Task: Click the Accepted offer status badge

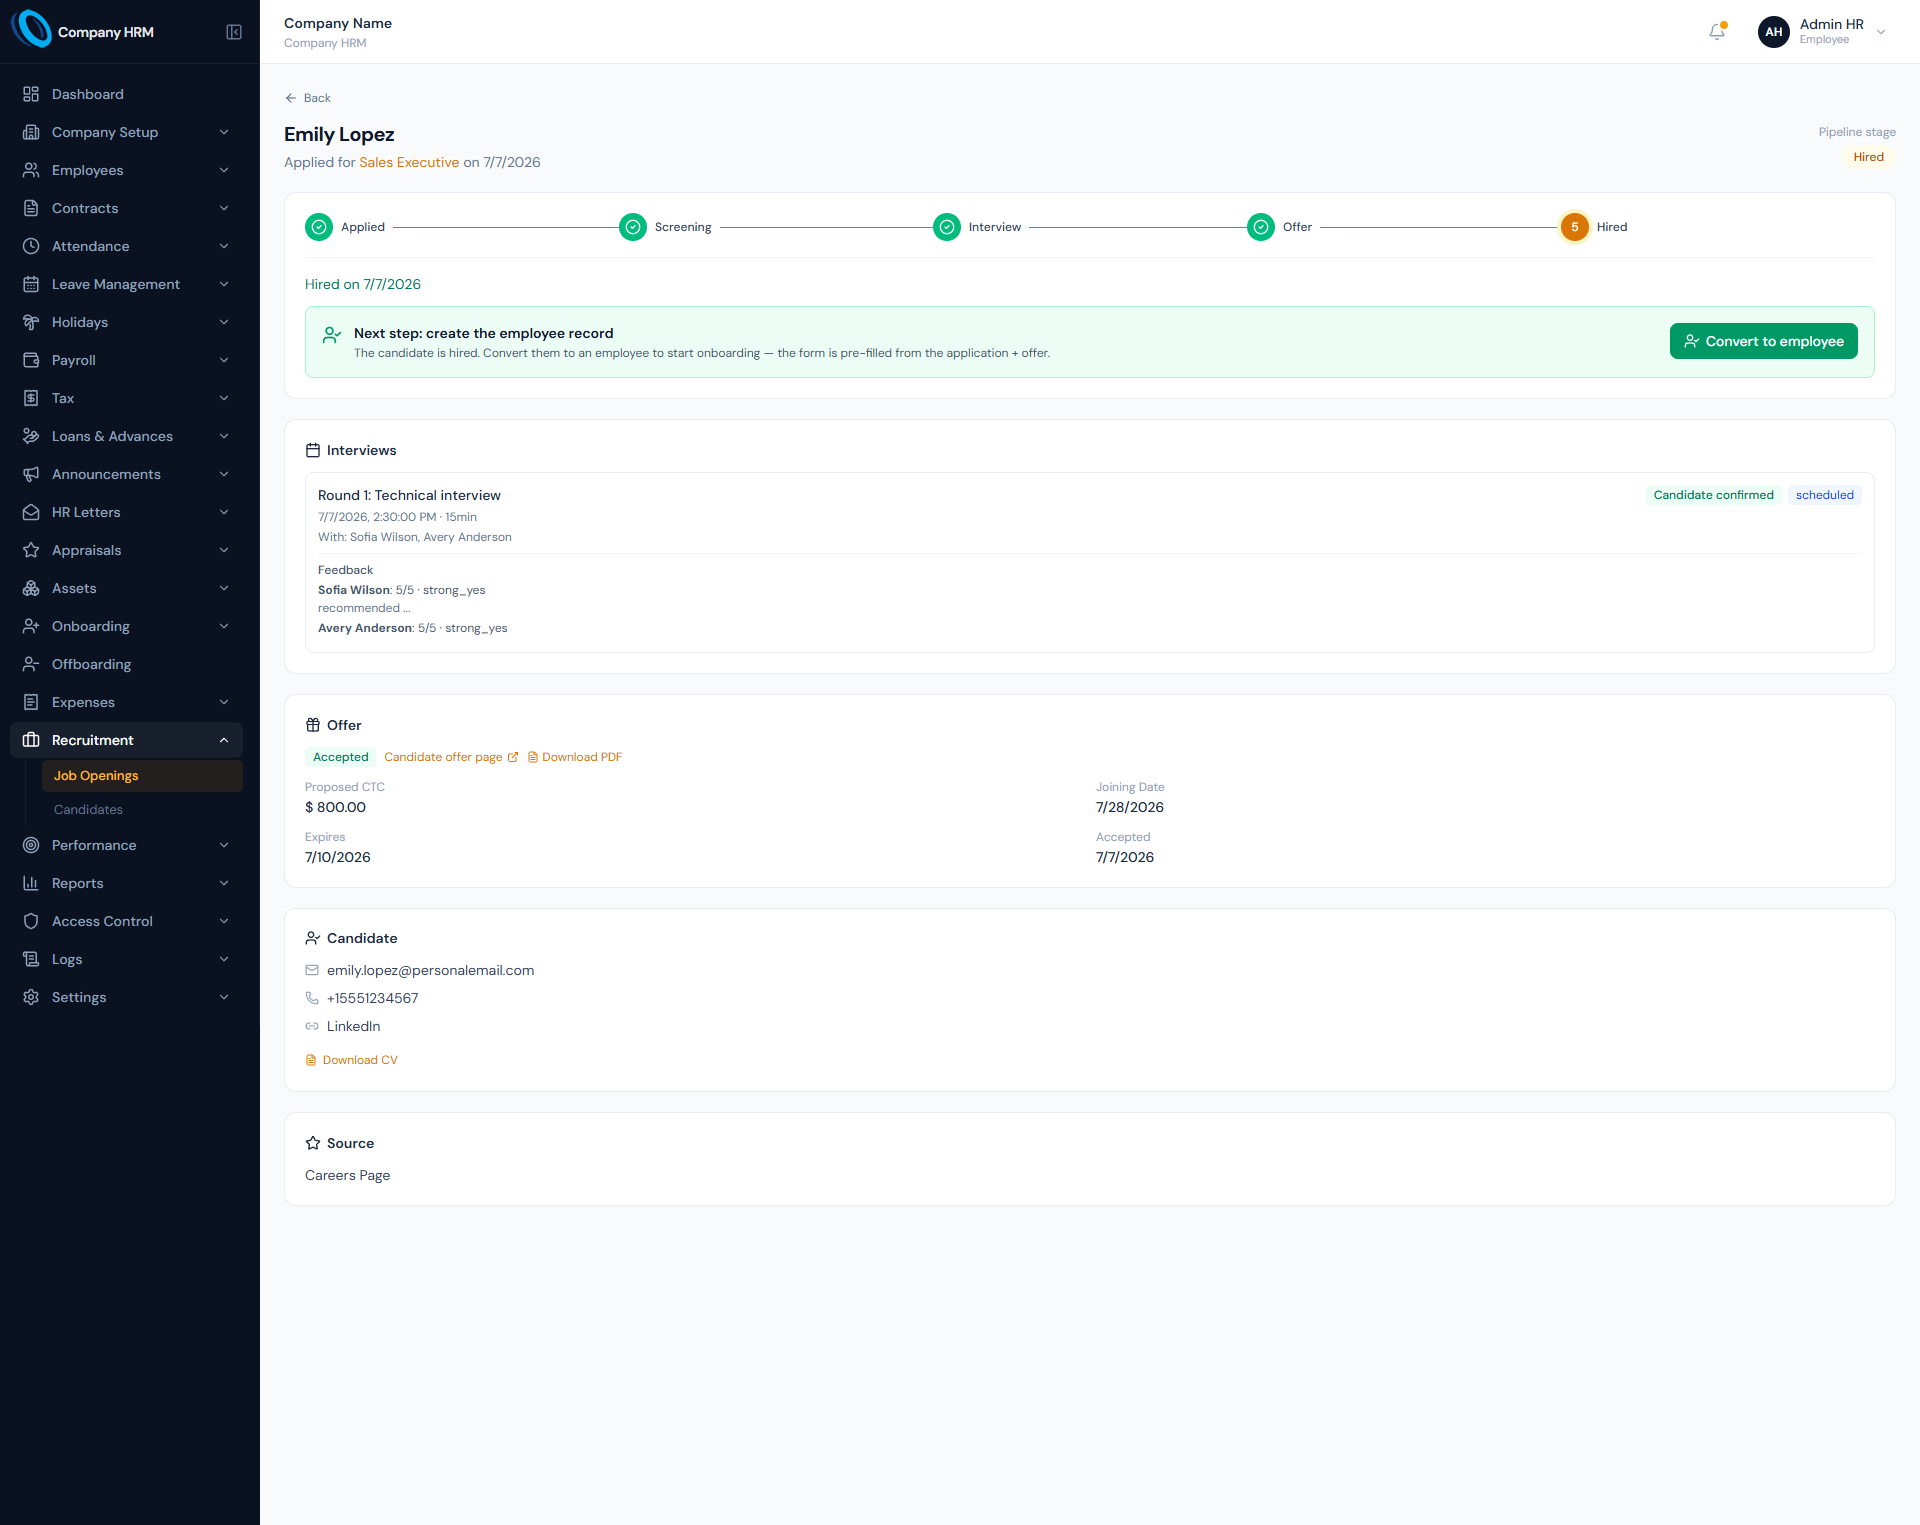Action: [340, 757]
